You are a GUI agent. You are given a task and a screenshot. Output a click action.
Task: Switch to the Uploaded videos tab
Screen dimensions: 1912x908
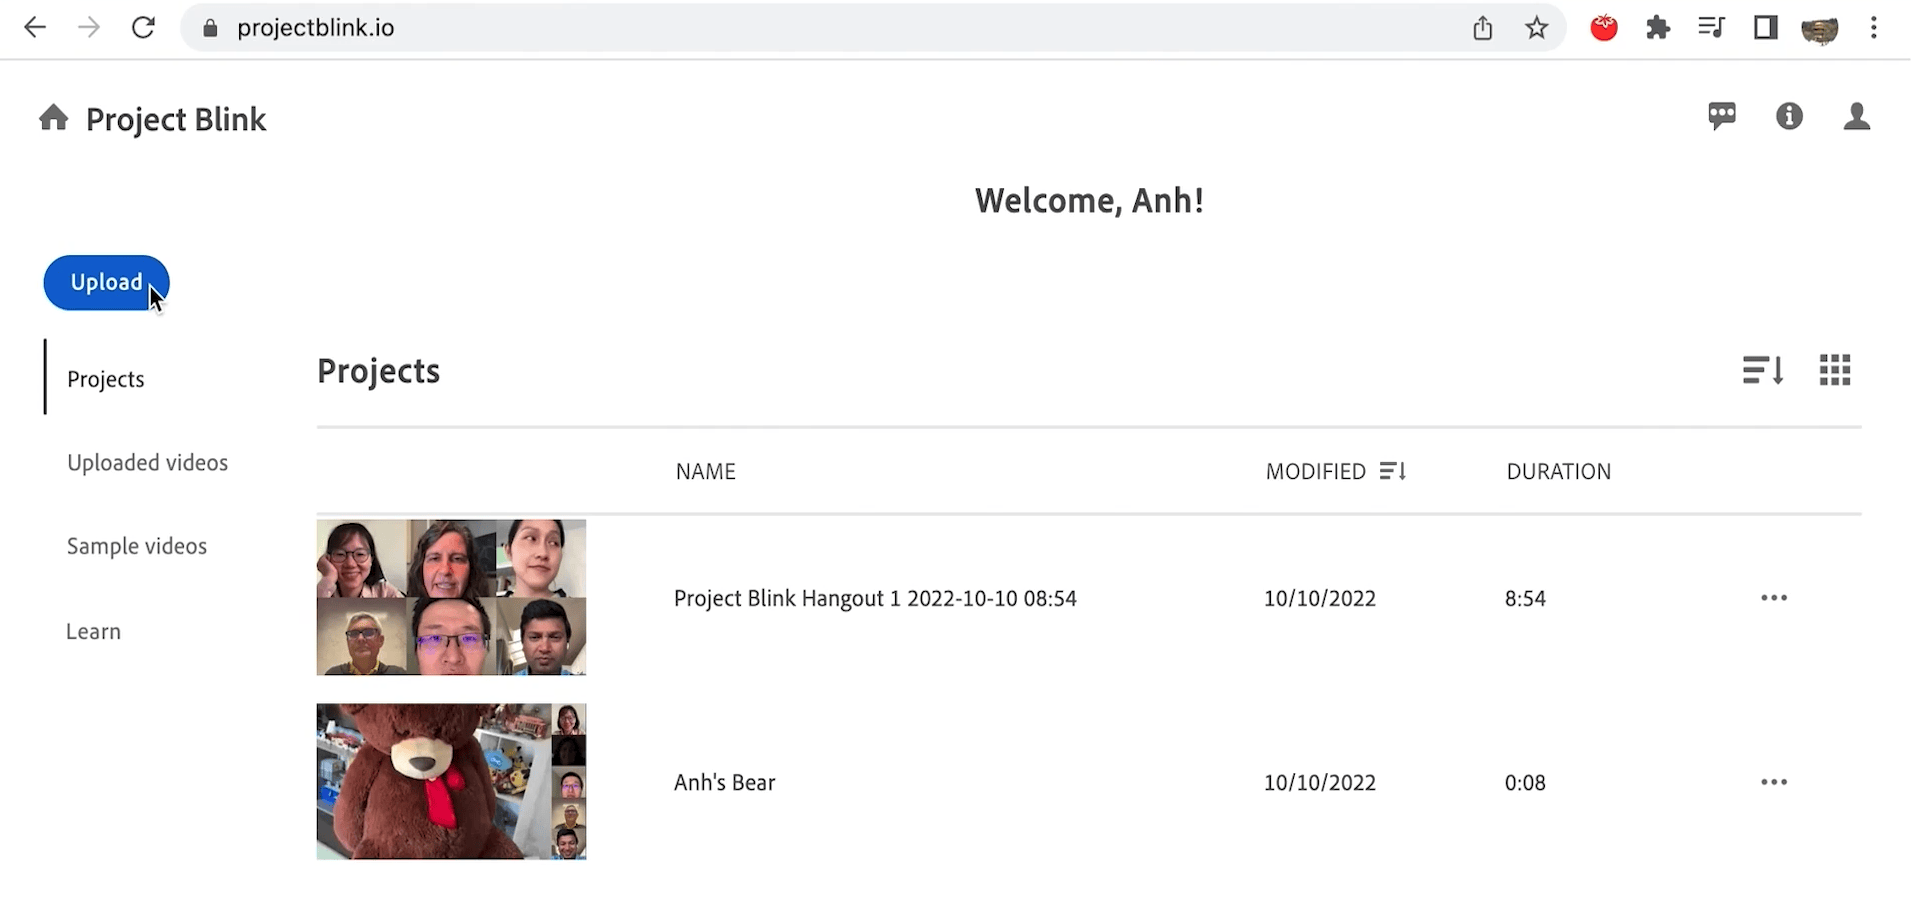147,462
